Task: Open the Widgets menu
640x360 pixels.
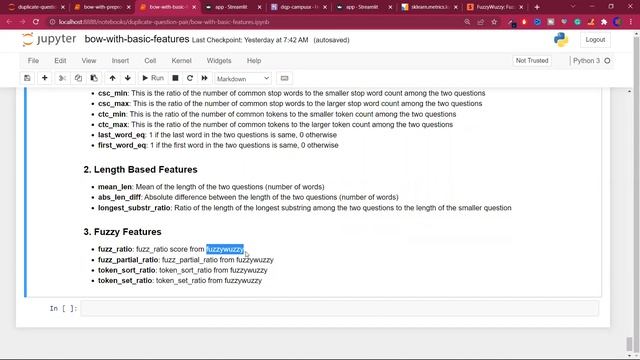Action: click(x=219, y=60)
